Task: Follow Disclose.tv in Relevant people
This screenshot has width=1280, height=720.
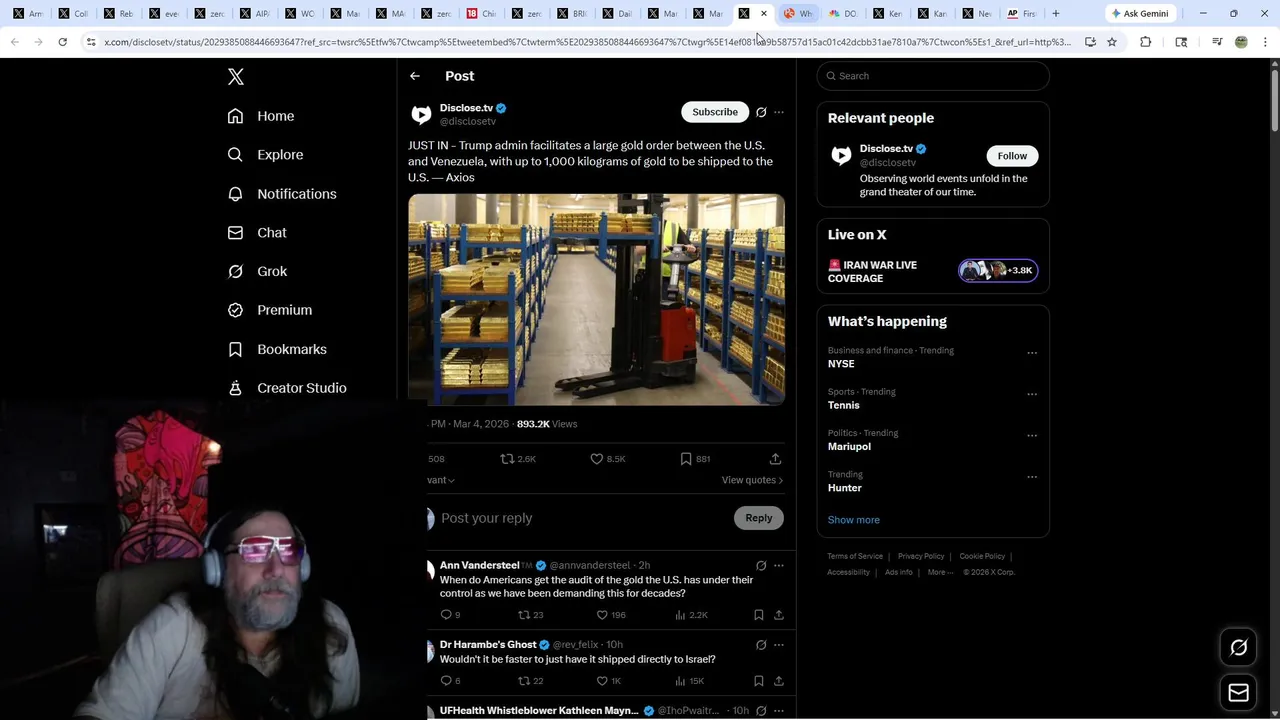Action: click(x=1012, y=156)
